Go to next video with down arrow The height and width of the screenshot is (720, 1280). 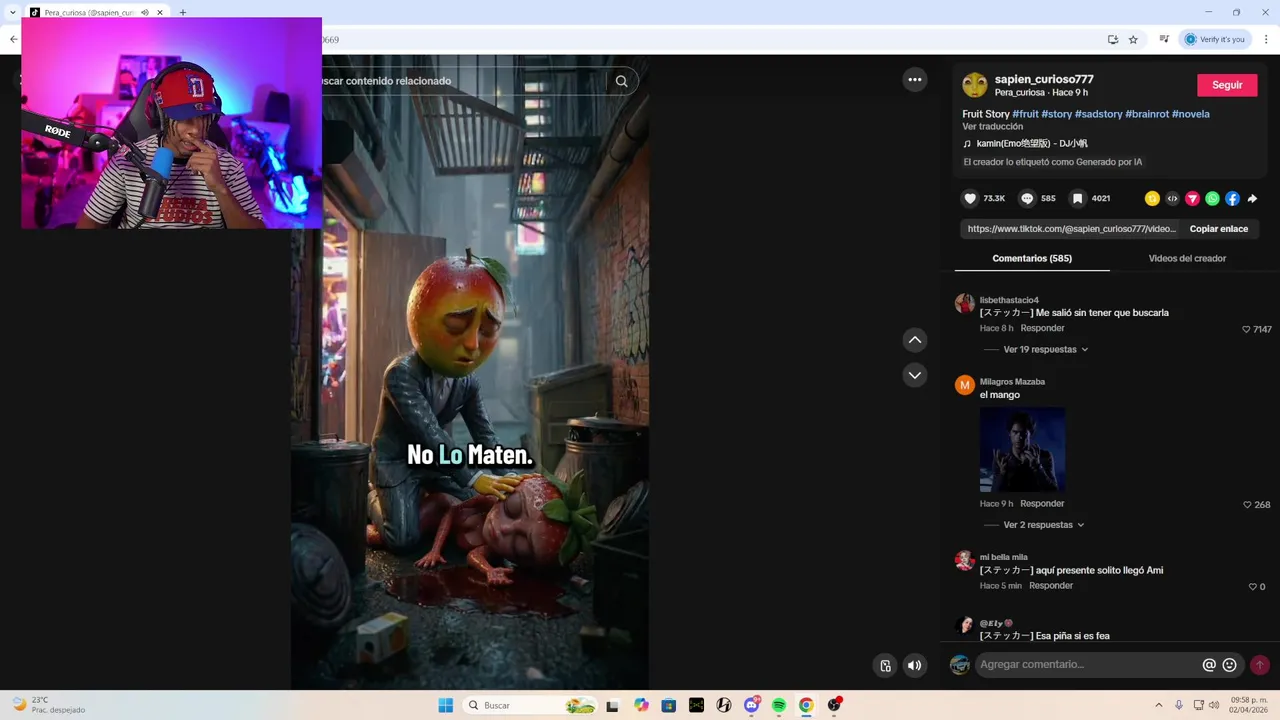click(915, 375)
